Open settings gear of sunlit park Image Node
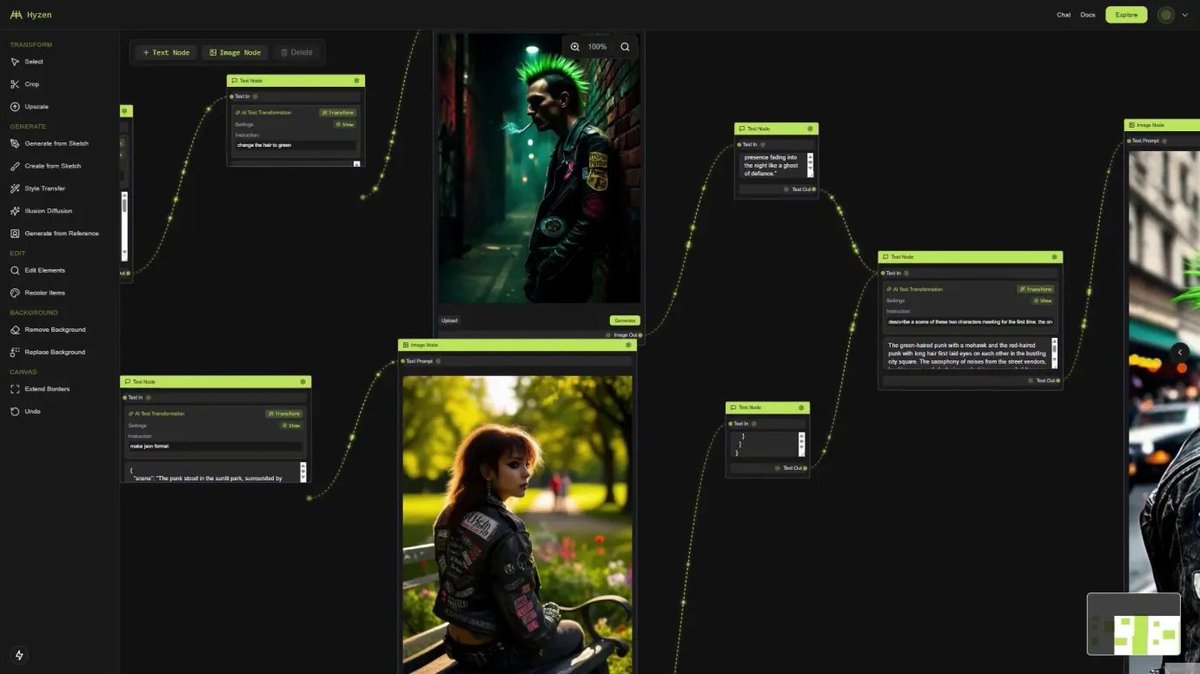1200x674 pixels. pos(628,345)
